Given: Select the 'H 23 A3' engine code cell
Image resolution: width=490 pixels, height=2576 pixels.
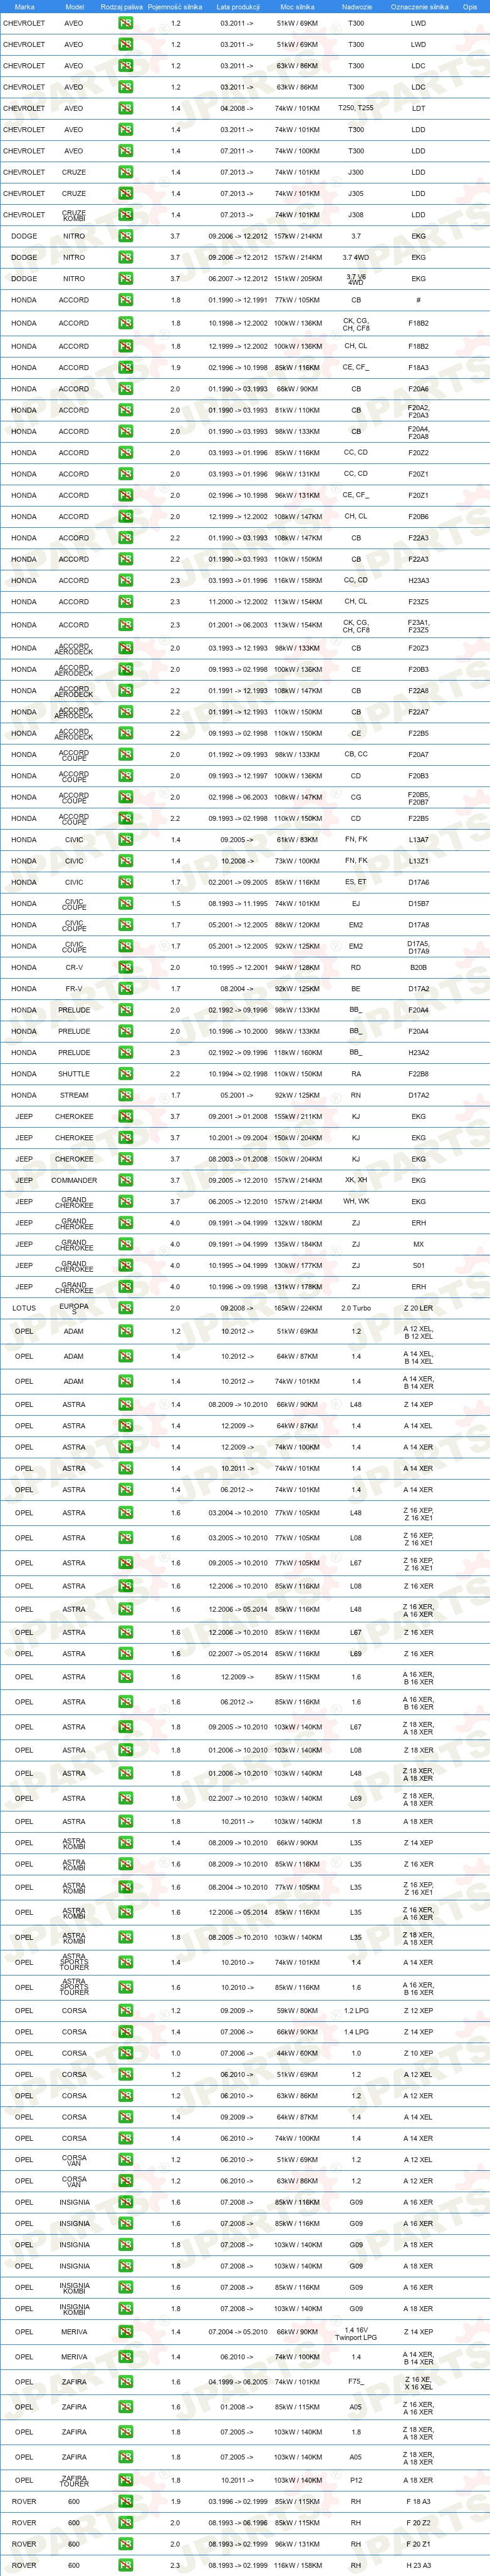Looking at the screenshot, I should point(418,2566).
